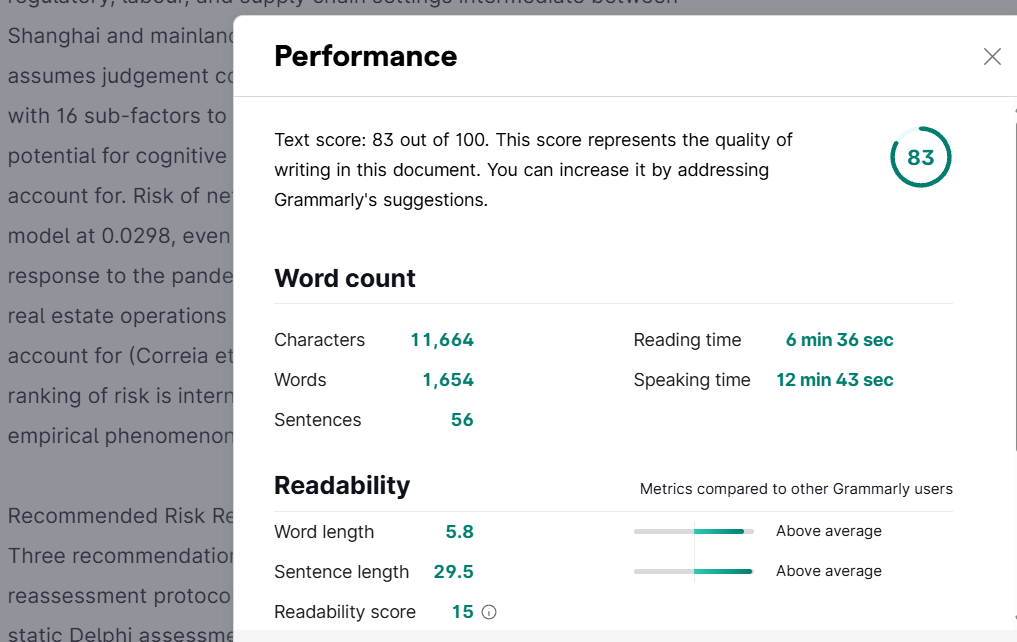Click the Performance dialog title
Screen dimensions: 1017x642
(365, 56)
